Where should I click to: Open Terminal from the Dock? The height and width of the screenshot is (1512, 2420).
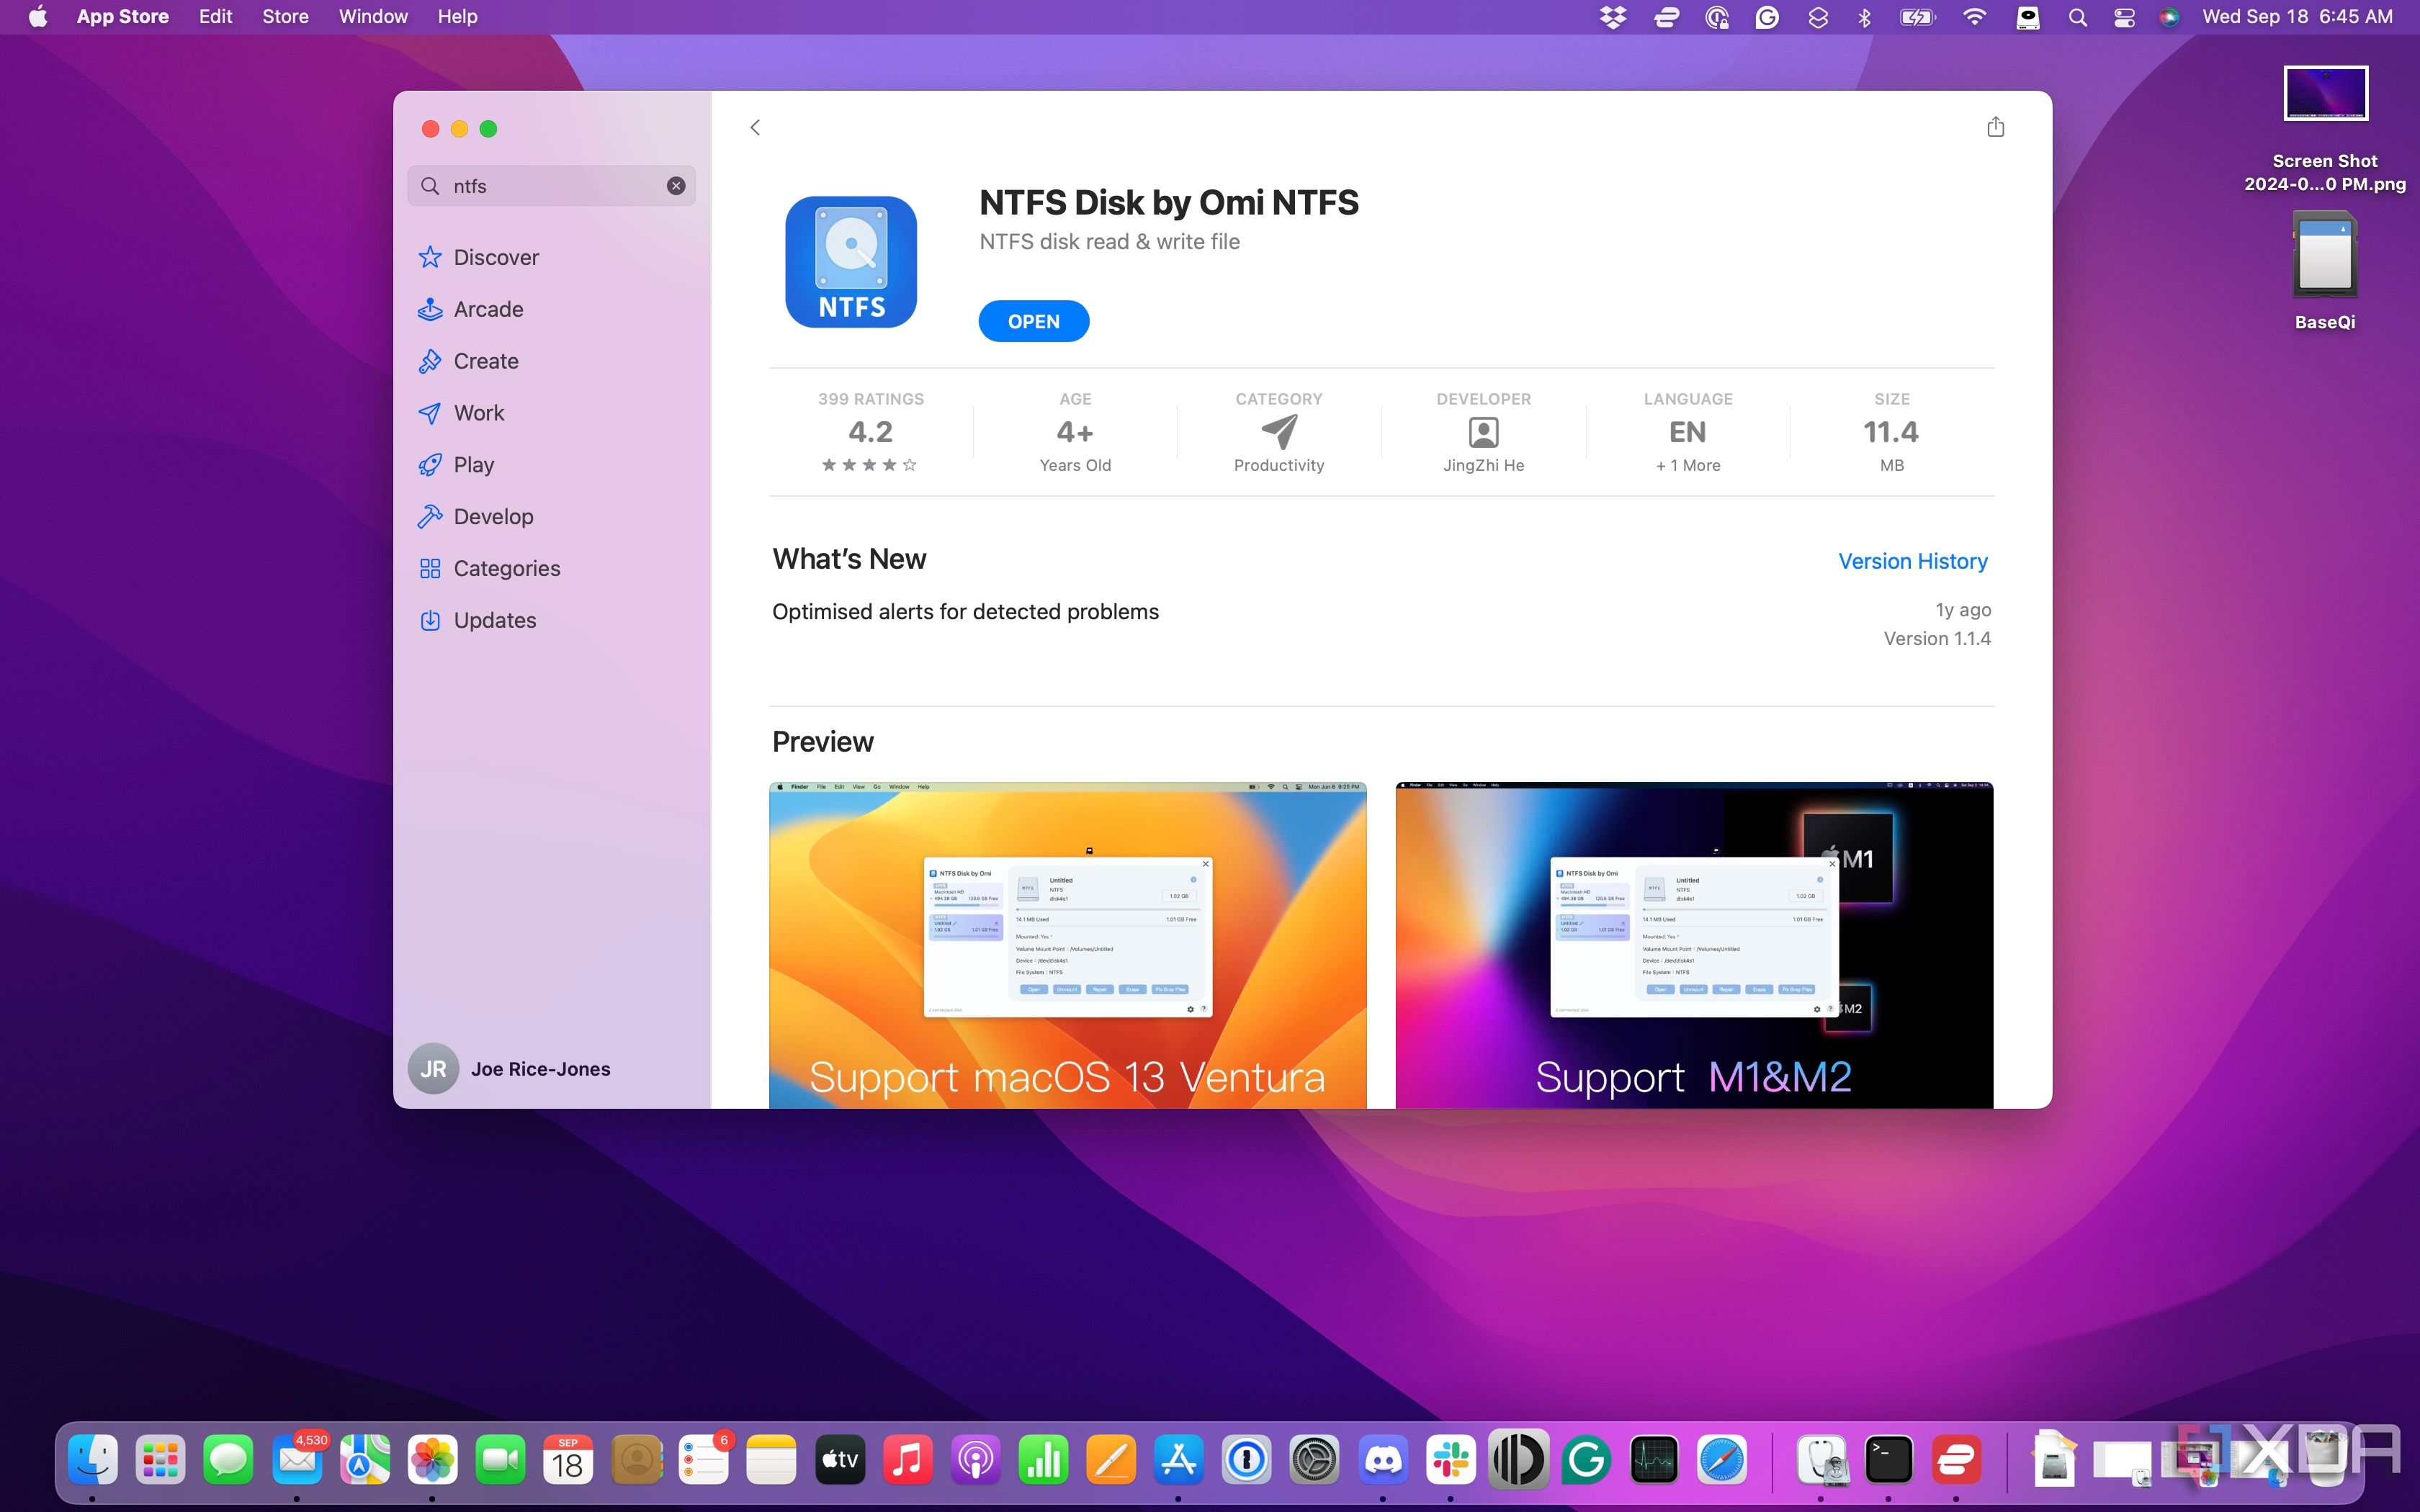pos(1888,1460)
